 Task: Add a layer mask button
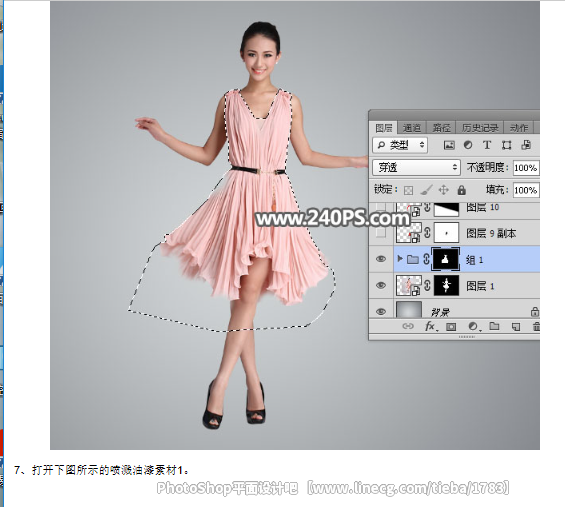pos(451,326)
